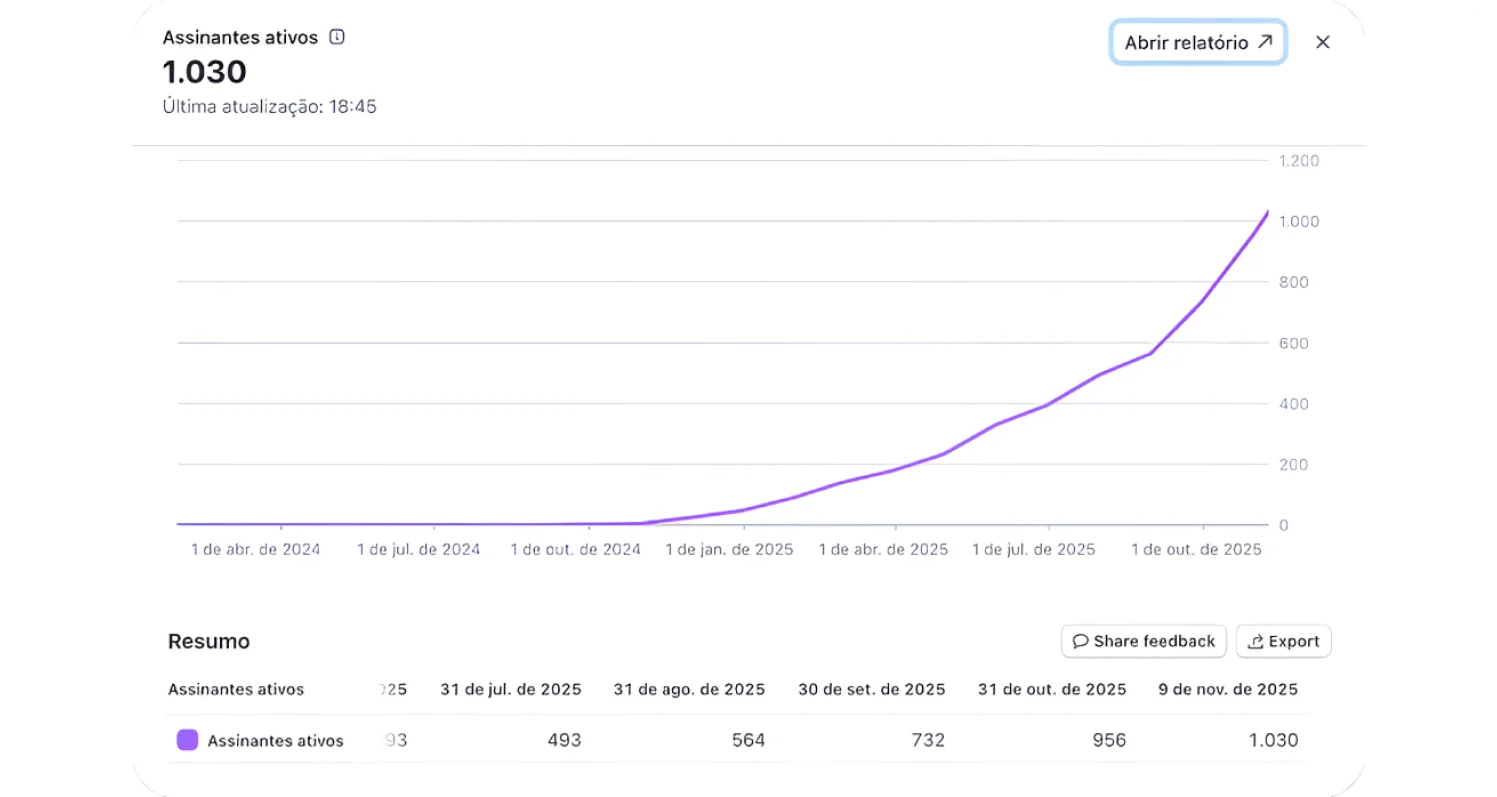Click the 956 value in the summary table
Image resolution: width=1497 pixels, height=797 pixels.
point(1108,740)
